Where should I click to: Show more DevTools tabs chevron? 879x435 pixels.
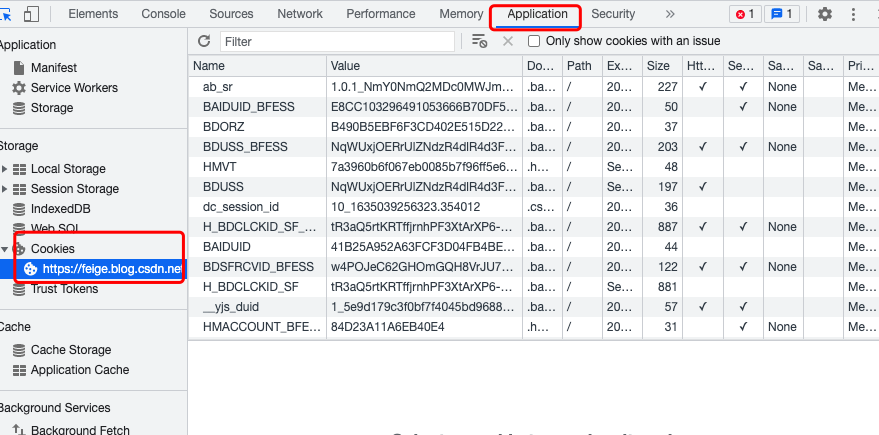pos(670,14)
